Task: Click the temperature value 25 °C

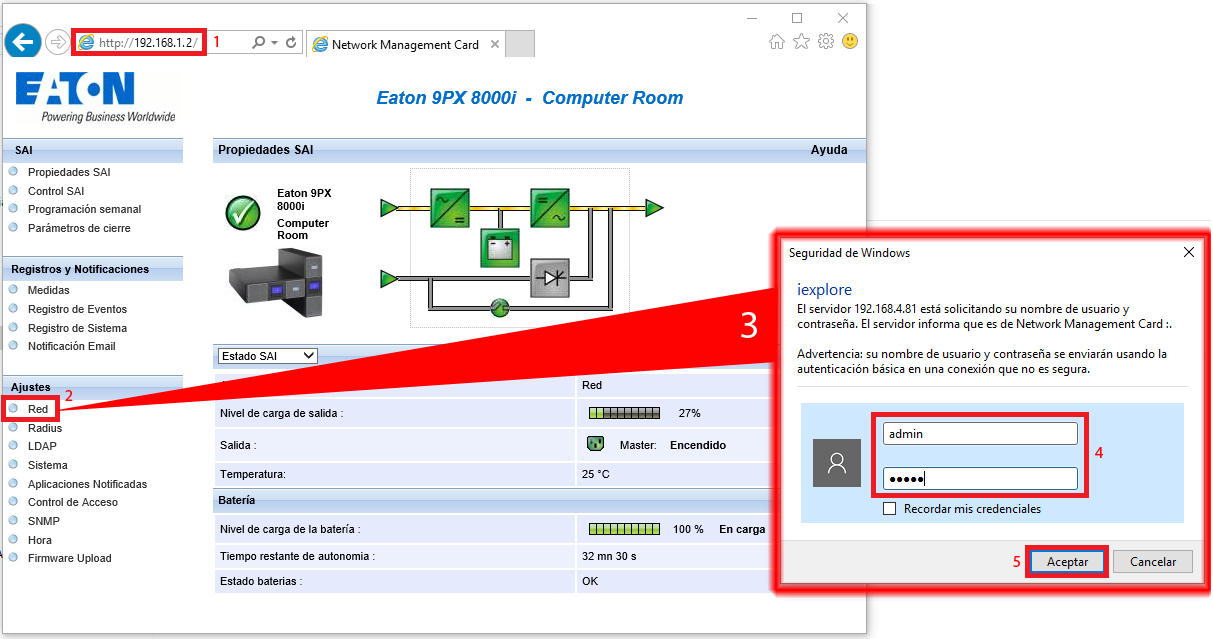Action: [x=596, y=474]
